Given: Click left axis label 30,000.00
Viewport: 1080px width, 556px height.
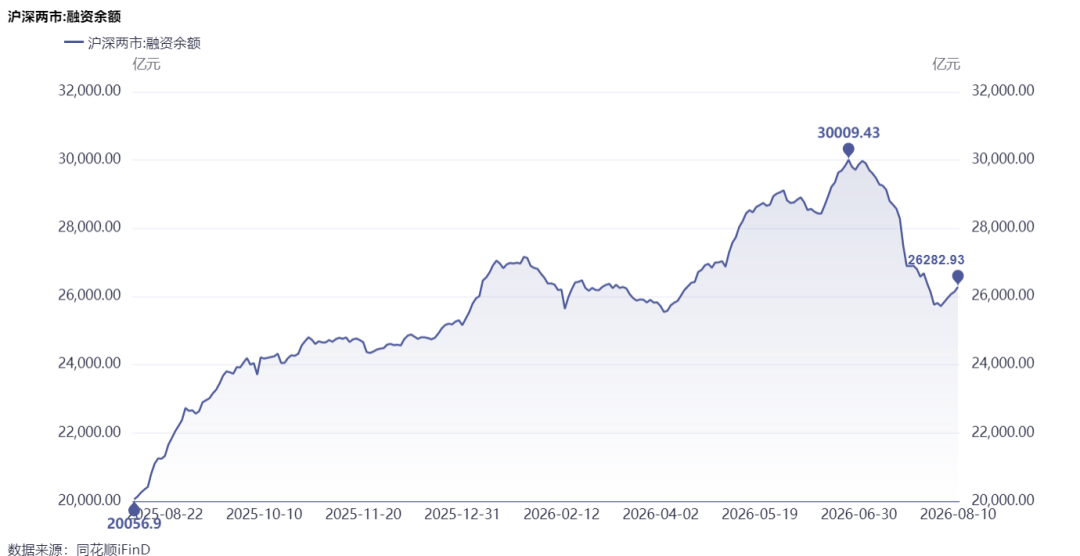Looking at the screenshot, I should (91, 158).
